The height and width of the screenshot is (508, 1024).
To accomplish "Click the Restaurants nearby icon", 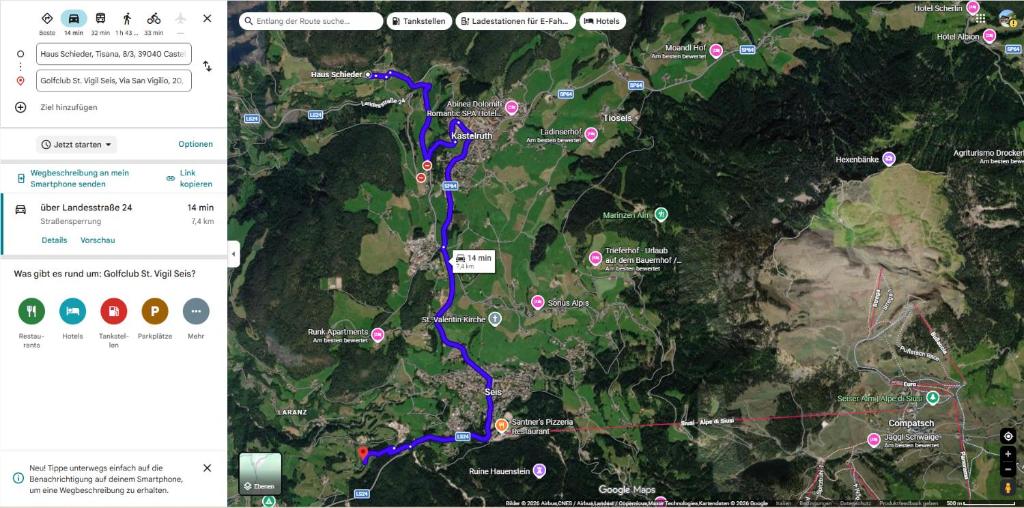I will click(31, 311).
